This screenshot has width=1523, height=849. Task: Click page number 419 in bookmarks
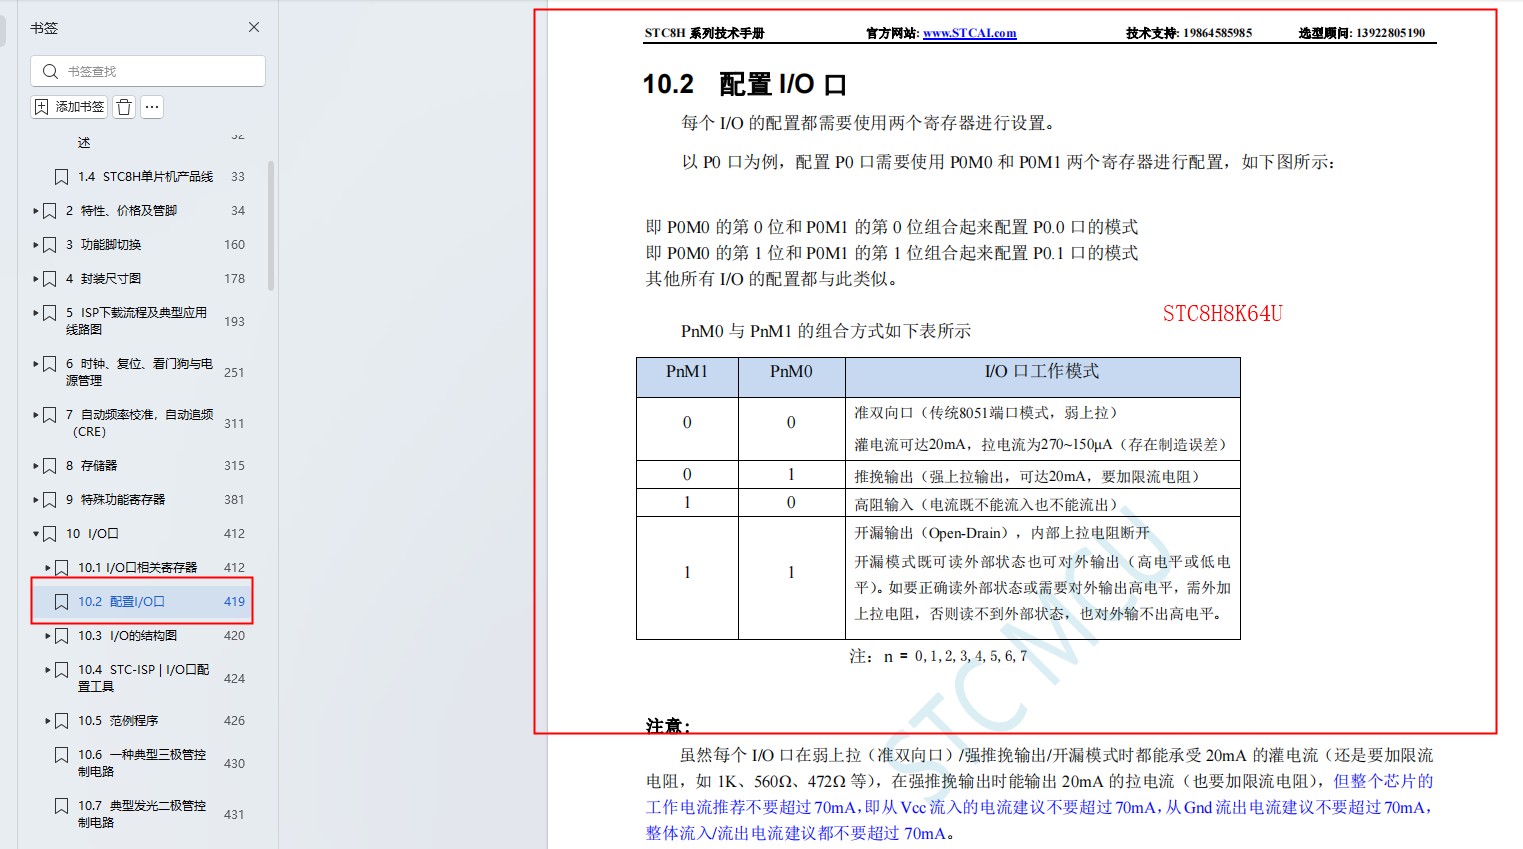point(234,602)
